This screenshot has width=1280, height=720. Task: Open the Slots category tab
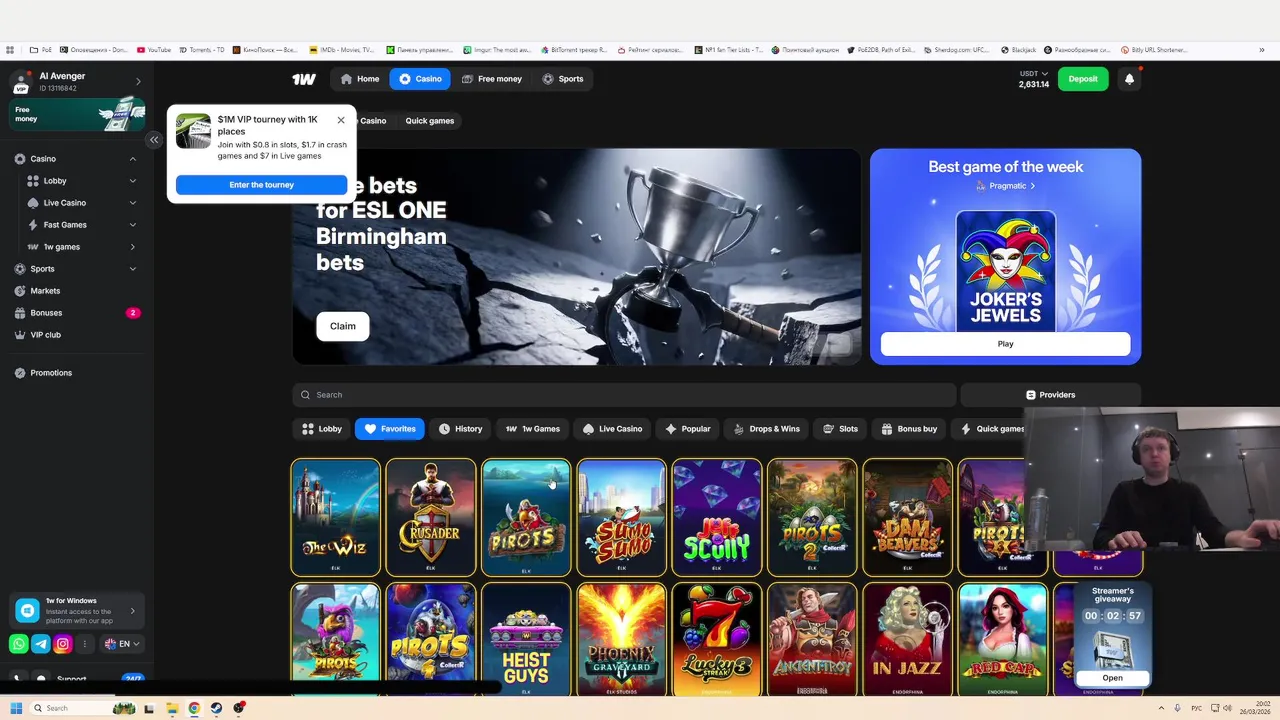point(840,429)
